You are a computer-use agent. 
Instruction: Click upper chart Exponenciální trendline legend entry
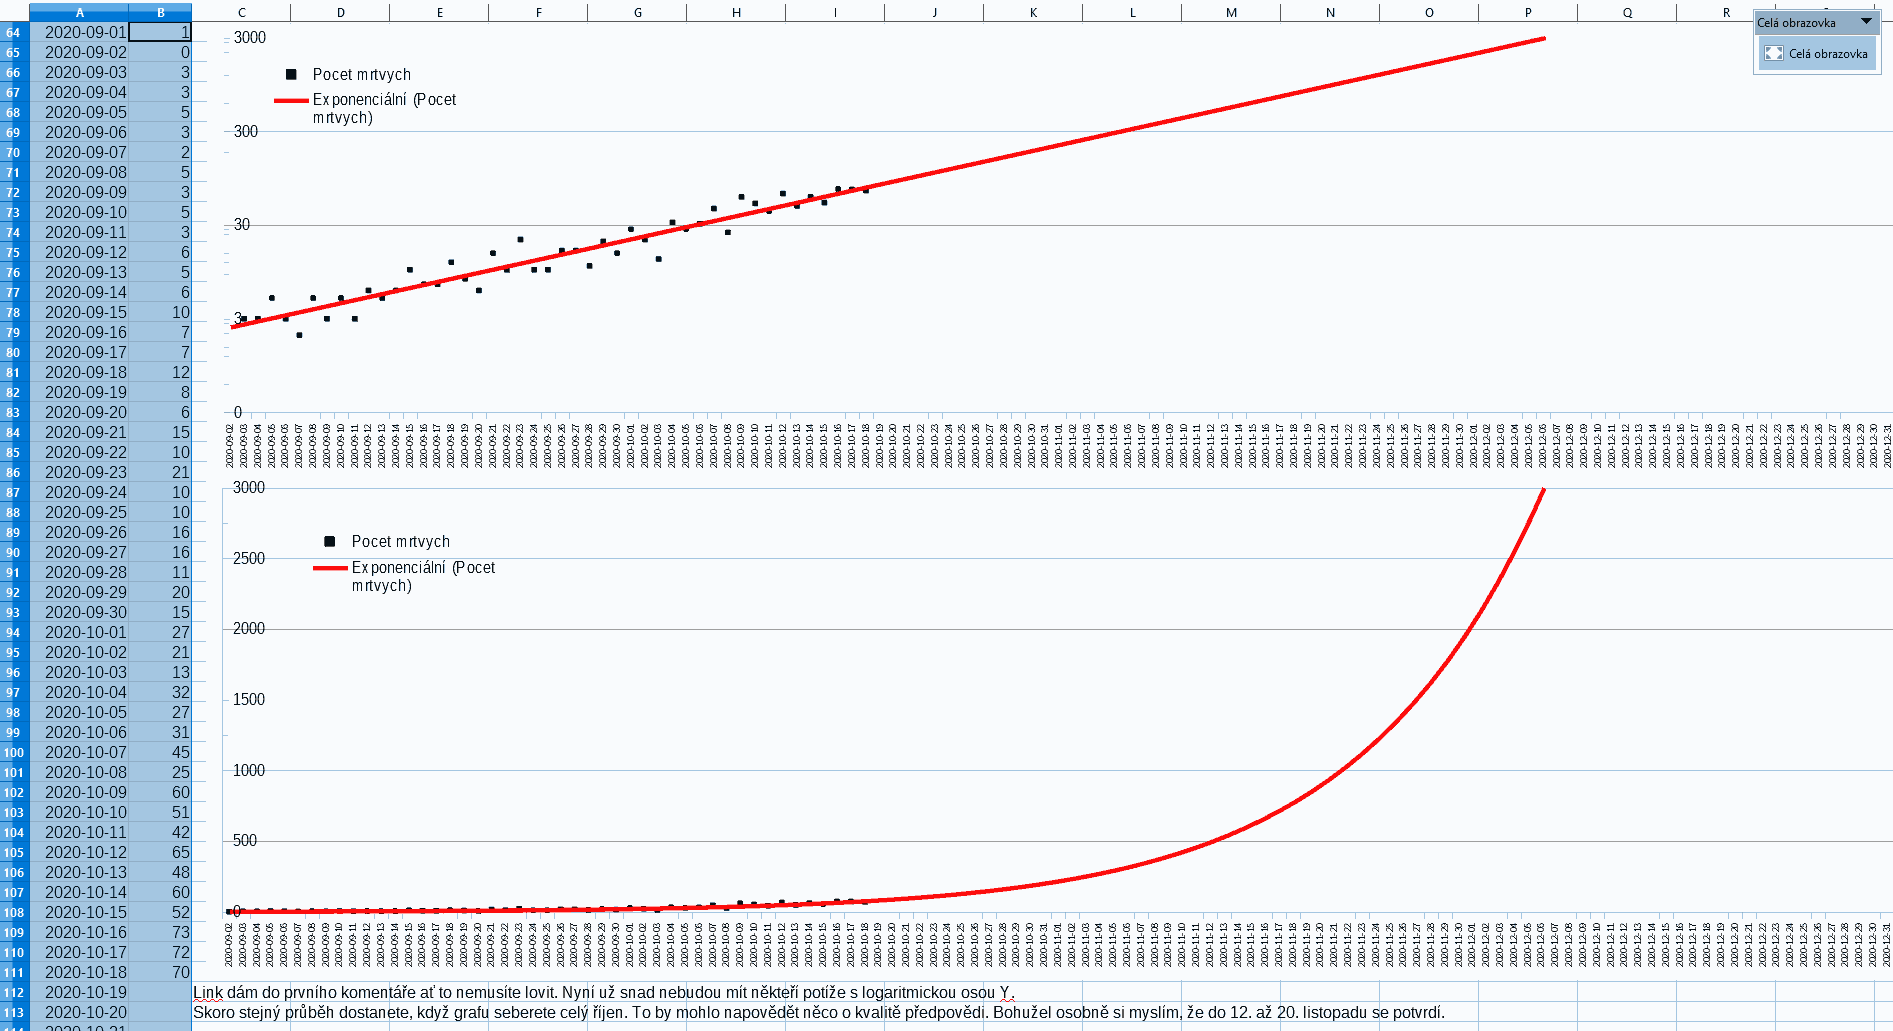366,108
